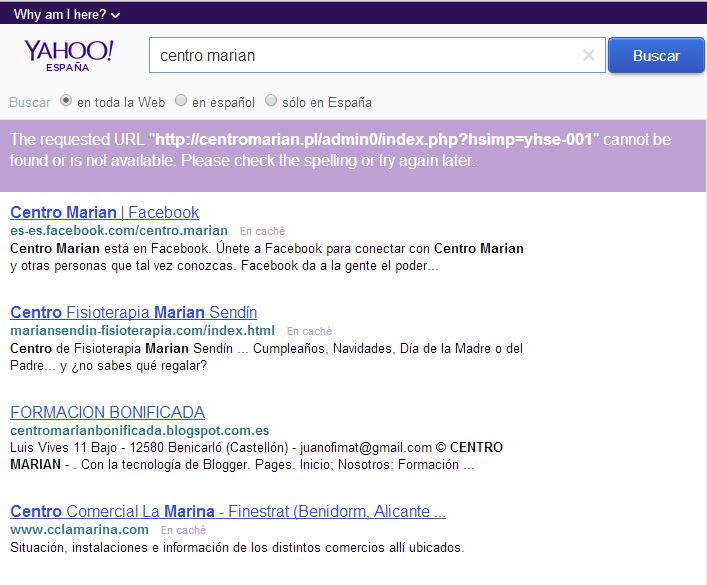
Task: Pick the 'sólo en España' radio option
Action: (x=271, y=100)
